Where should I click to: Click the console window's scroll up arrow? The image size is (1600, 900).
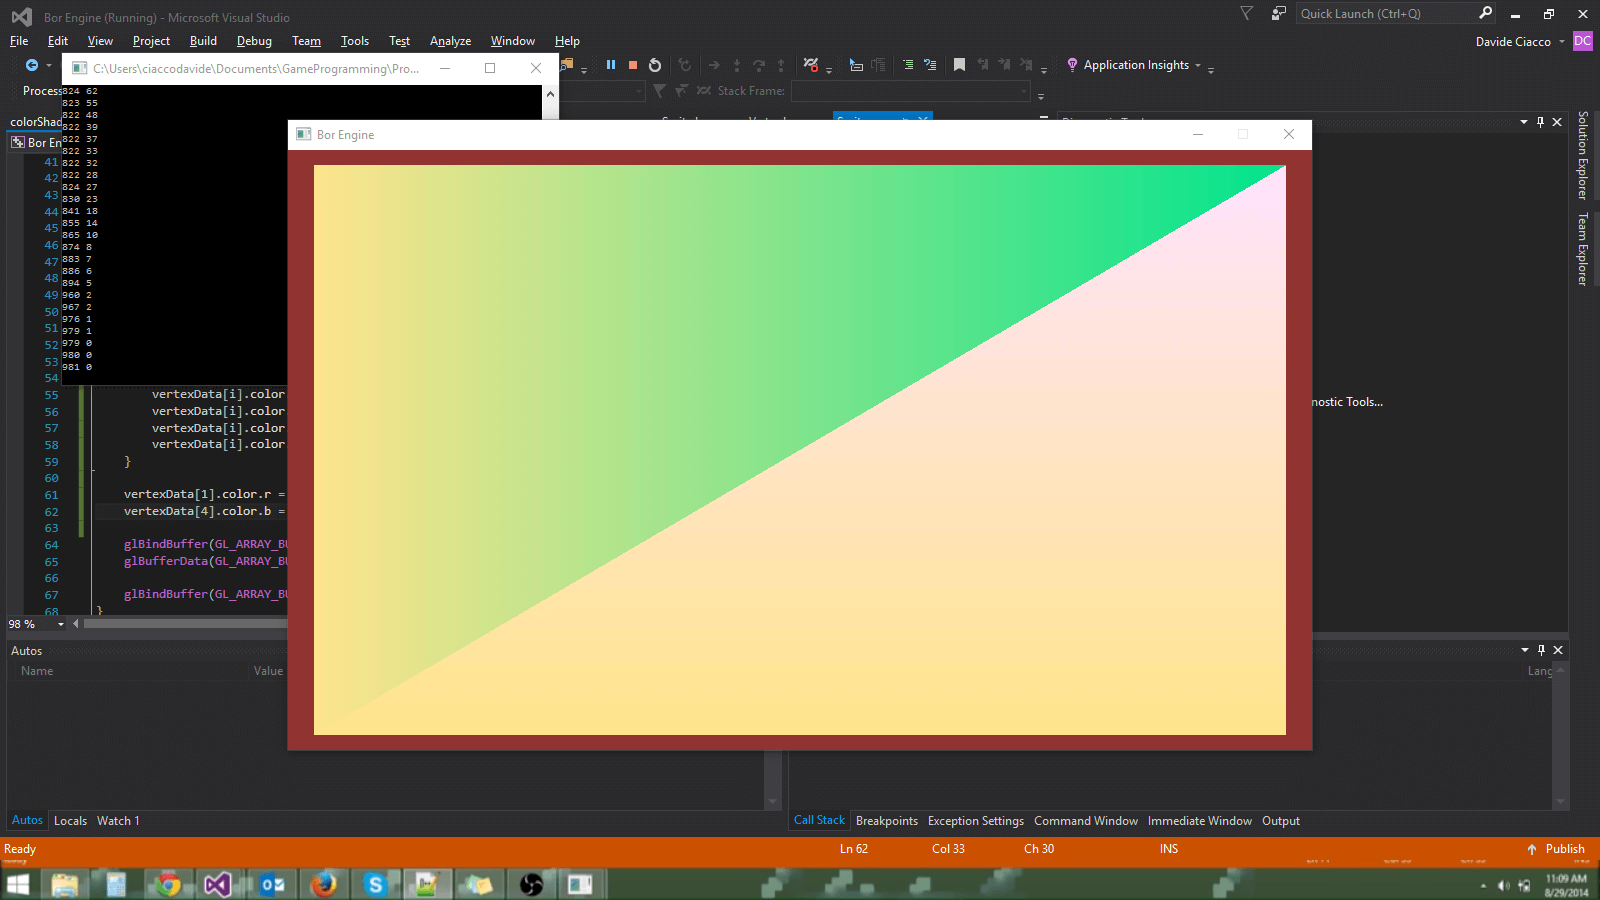click(x=550, y=94)
